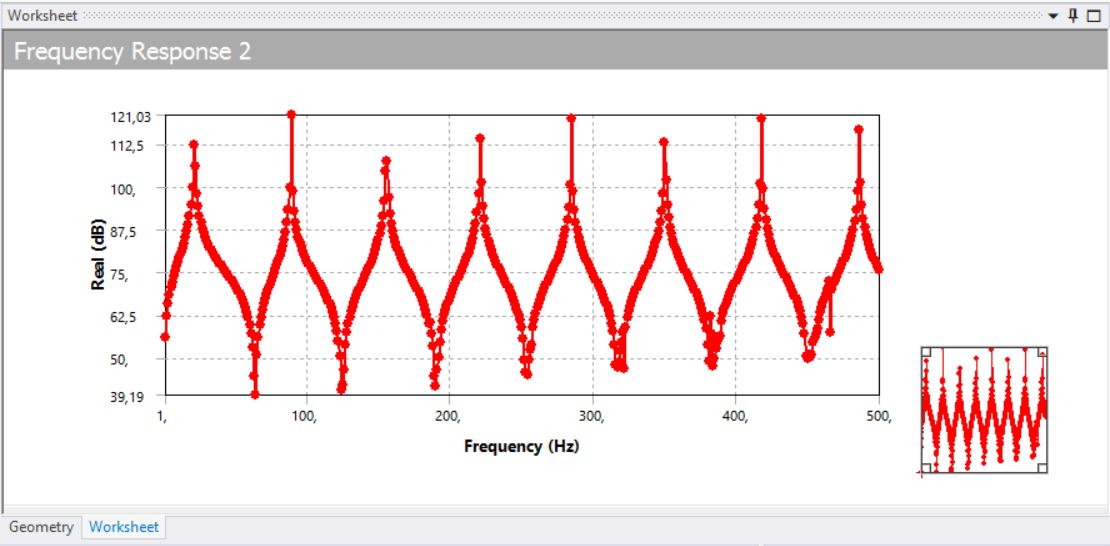Click the 200, x-axis tick label
The width and height of the screenshot is (1110, 546).
(450, 416)
